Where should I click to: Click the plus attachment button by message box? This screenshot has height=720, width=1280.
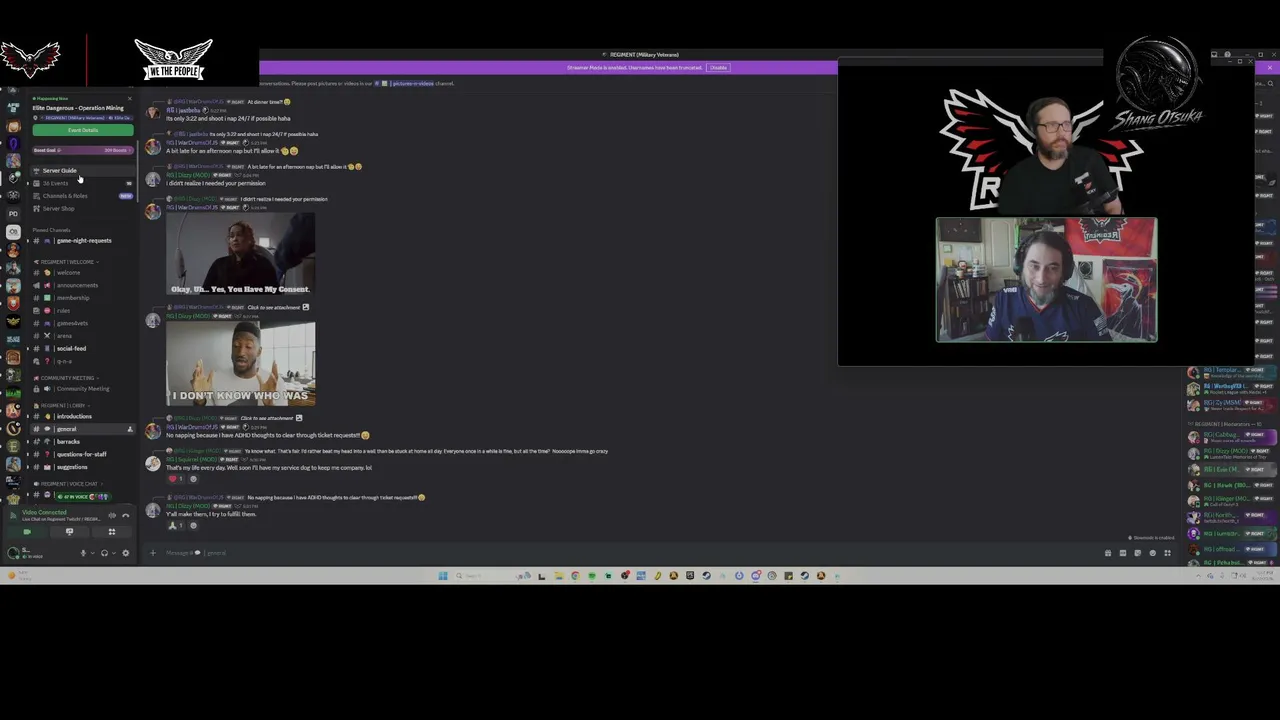pyautogui.click(x=153, y=553)
